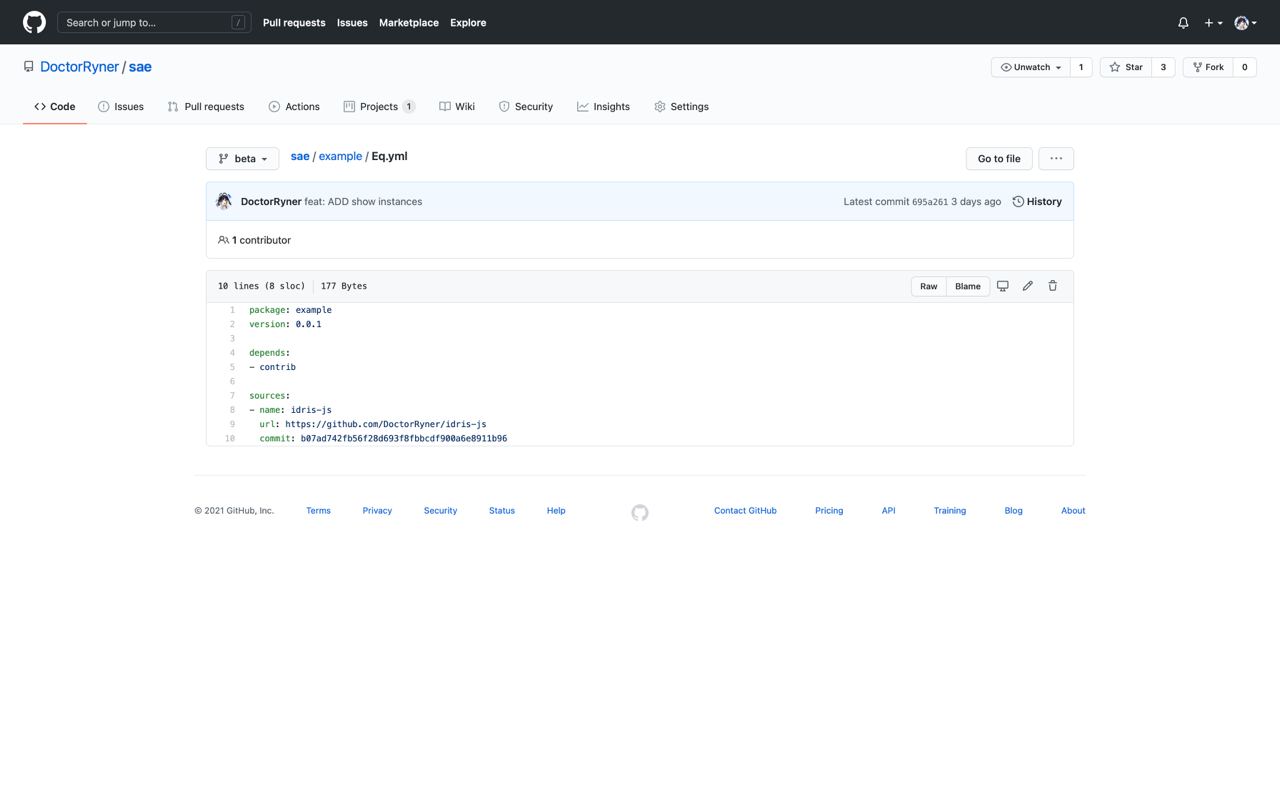
Task: Click example in the file breadcrumb
Action: click(340, 156)
